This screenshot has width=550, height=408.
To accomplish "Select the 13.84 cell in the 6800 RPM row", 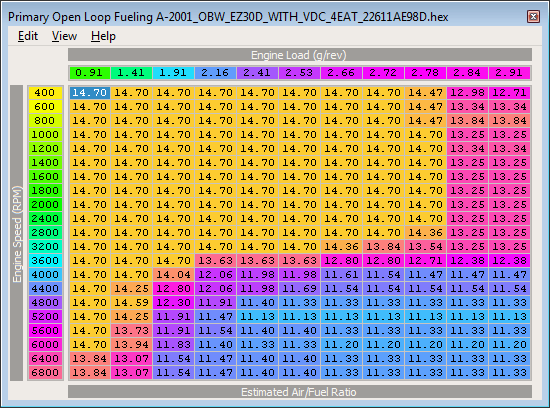I will (90, 373).
